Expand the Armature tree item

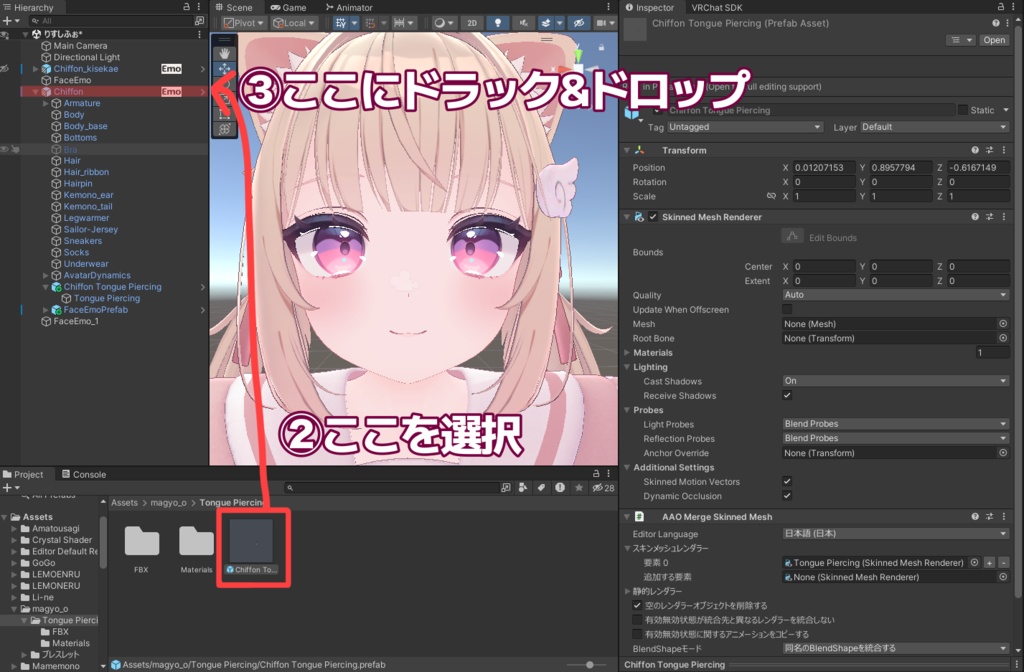point(46,103)
